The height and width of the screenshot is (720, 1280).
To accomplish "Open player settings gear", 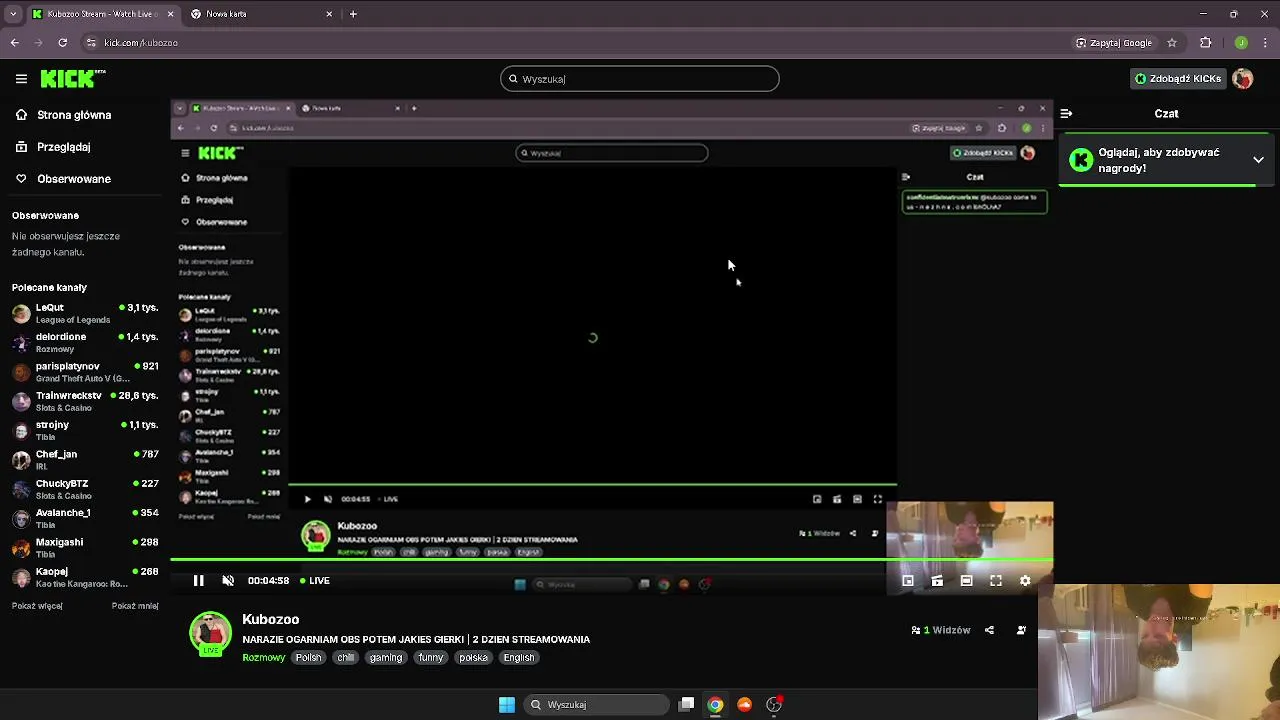I will (x=1025, y=581).
